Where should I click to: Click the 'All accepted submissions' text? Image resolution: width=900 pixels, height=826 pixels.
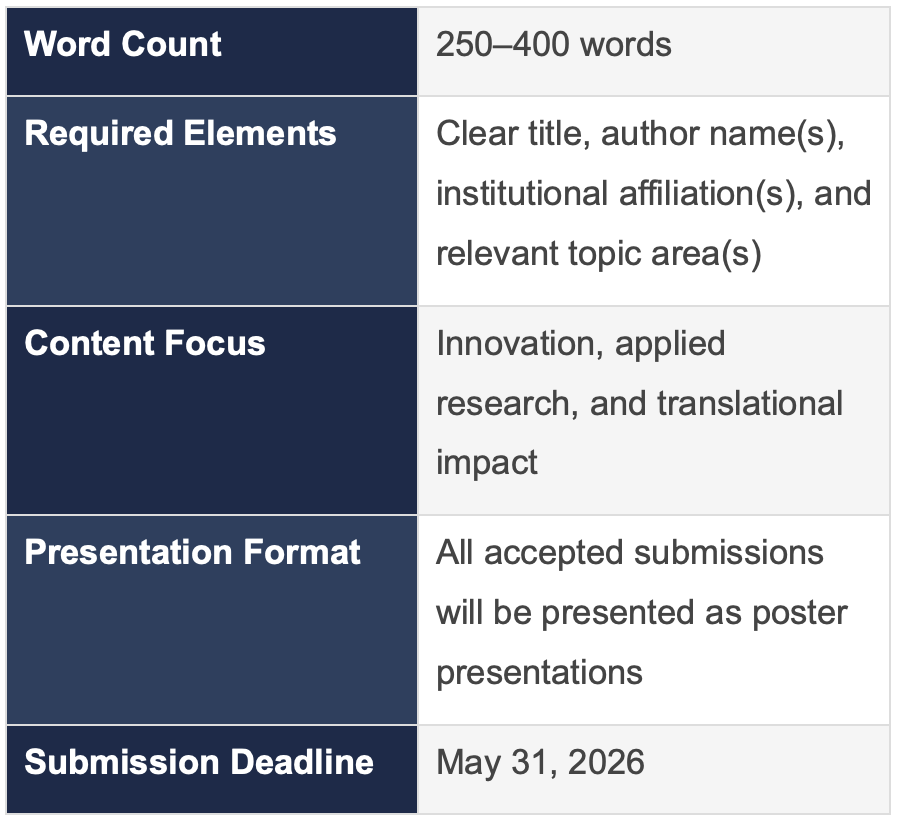(x=630, y=553)
